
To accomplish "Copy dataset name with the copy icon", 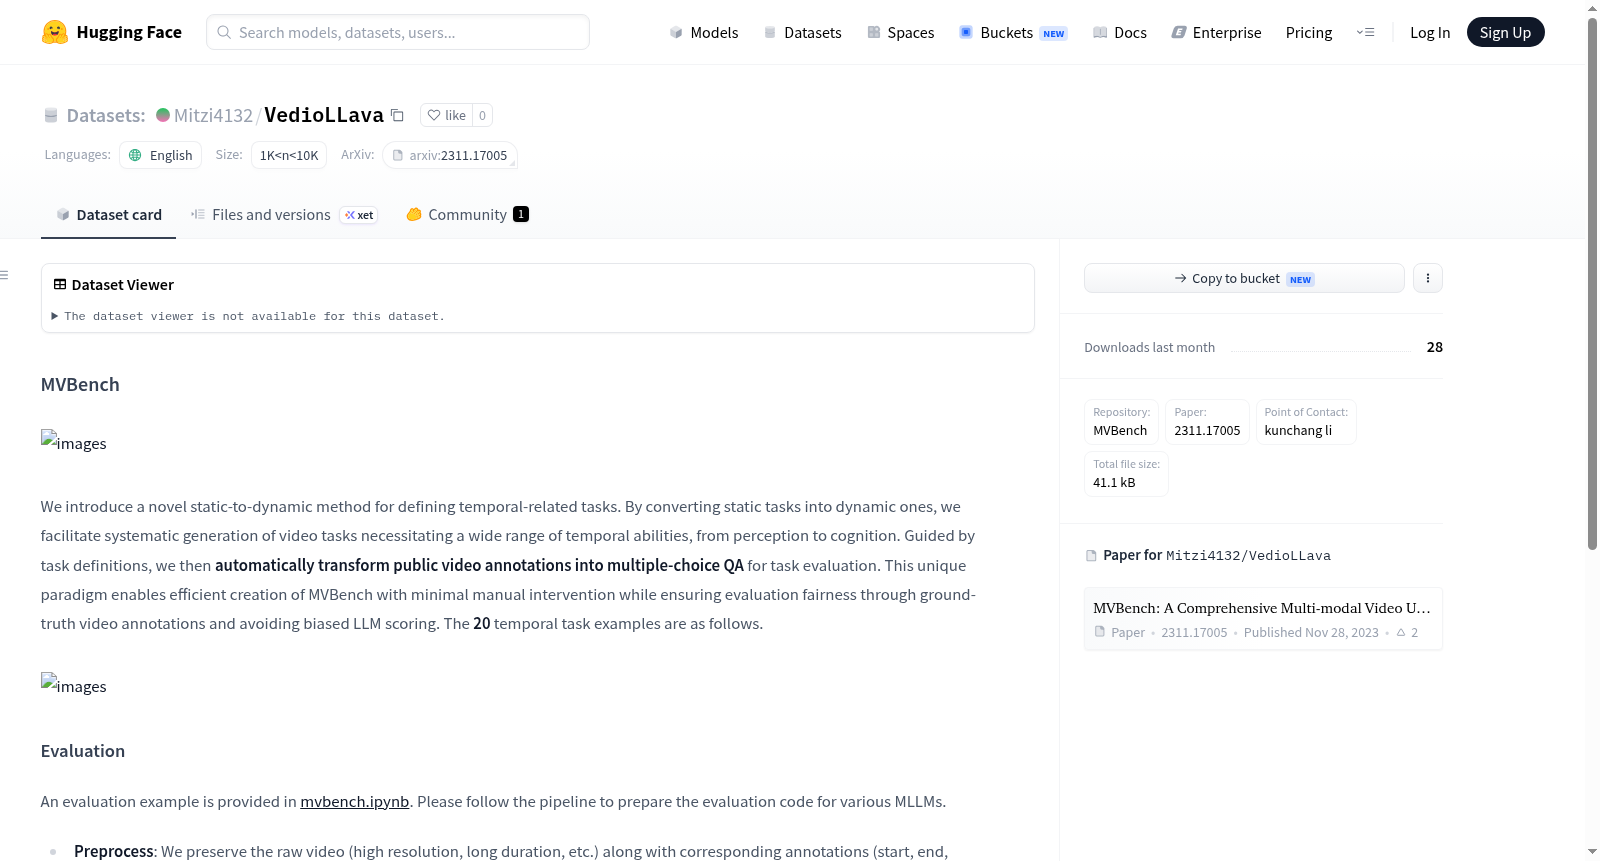I will (x=397, y=115).
